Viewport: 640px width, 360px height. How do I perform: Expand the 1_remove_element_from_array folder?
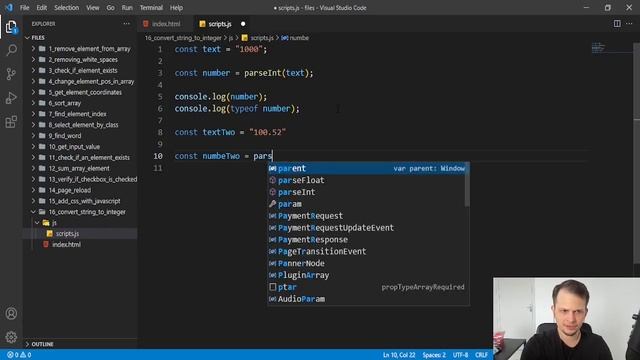click(80, 49)
